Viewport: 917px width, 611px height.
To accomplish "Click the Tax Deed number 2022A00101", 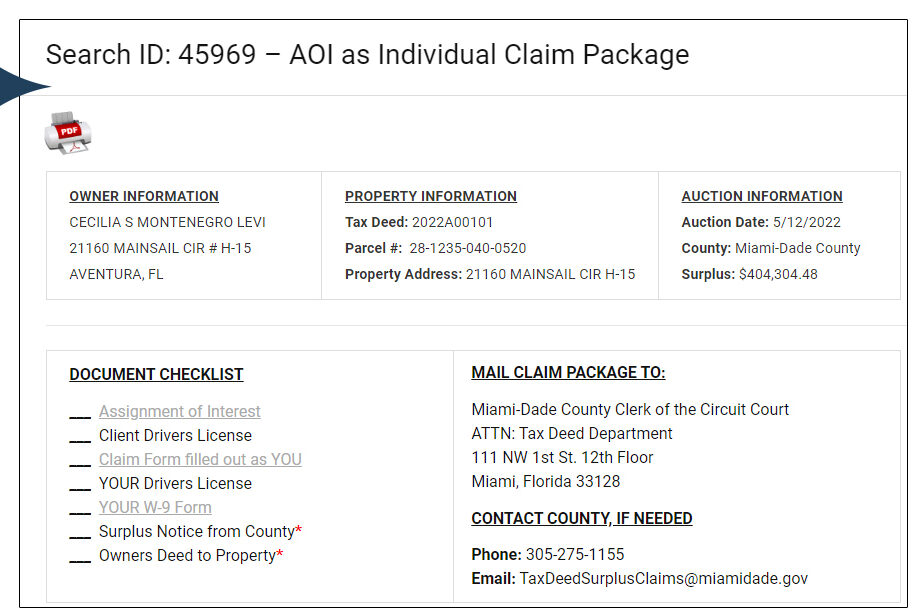I will point(453,222).
